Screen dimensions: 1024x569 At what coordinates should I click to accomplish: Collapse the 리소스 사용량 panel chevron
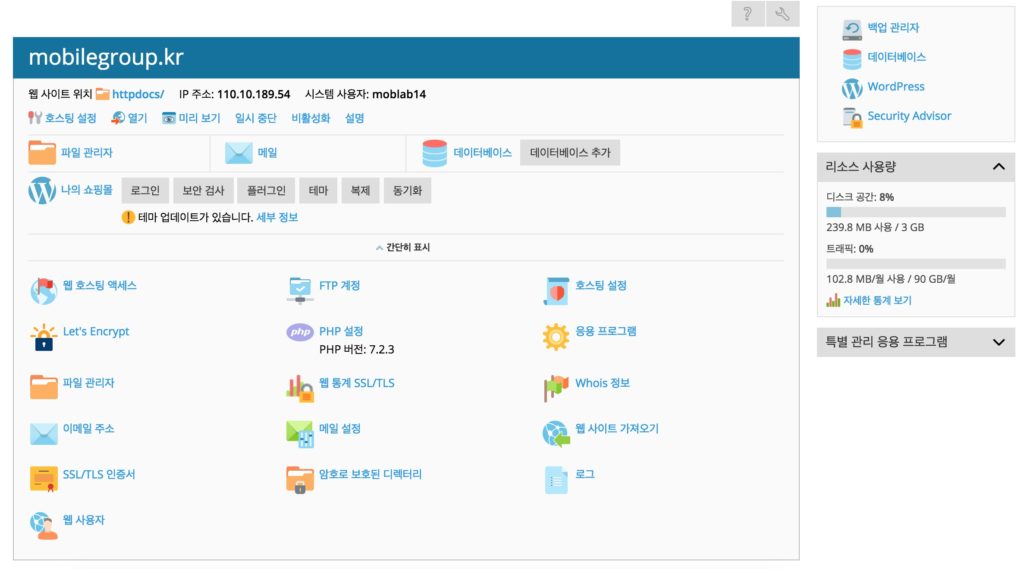tap(999, 167)
